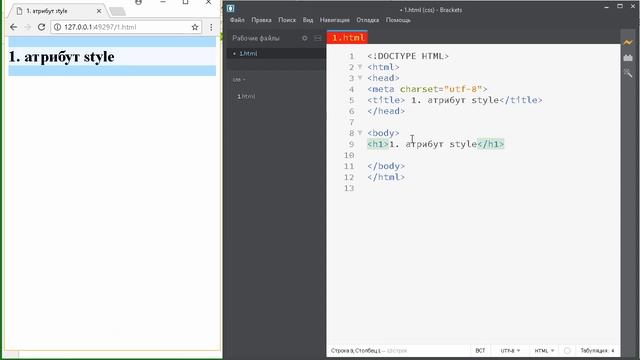The height and width of the screenshot is (360, 640).
Task: Click the "1. атрибут style" heading in browser
Action: pos(61,57)
